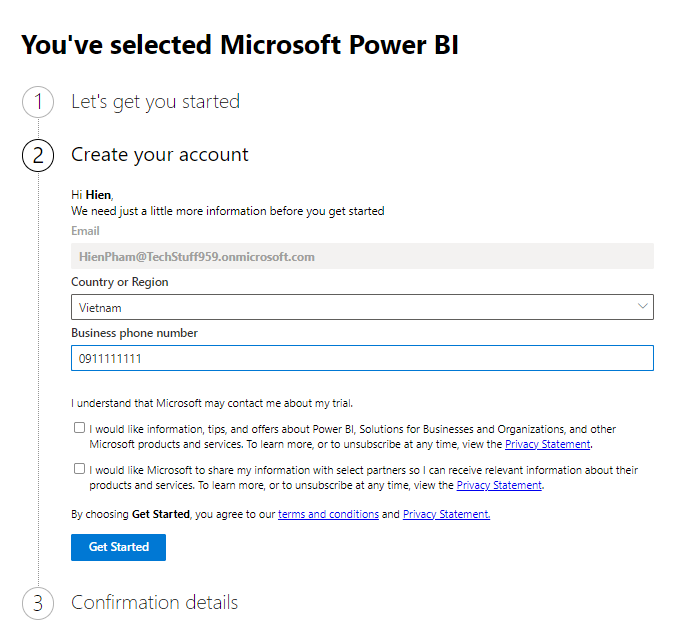
Task: Focus the Business phone number field
Action: 362,358
